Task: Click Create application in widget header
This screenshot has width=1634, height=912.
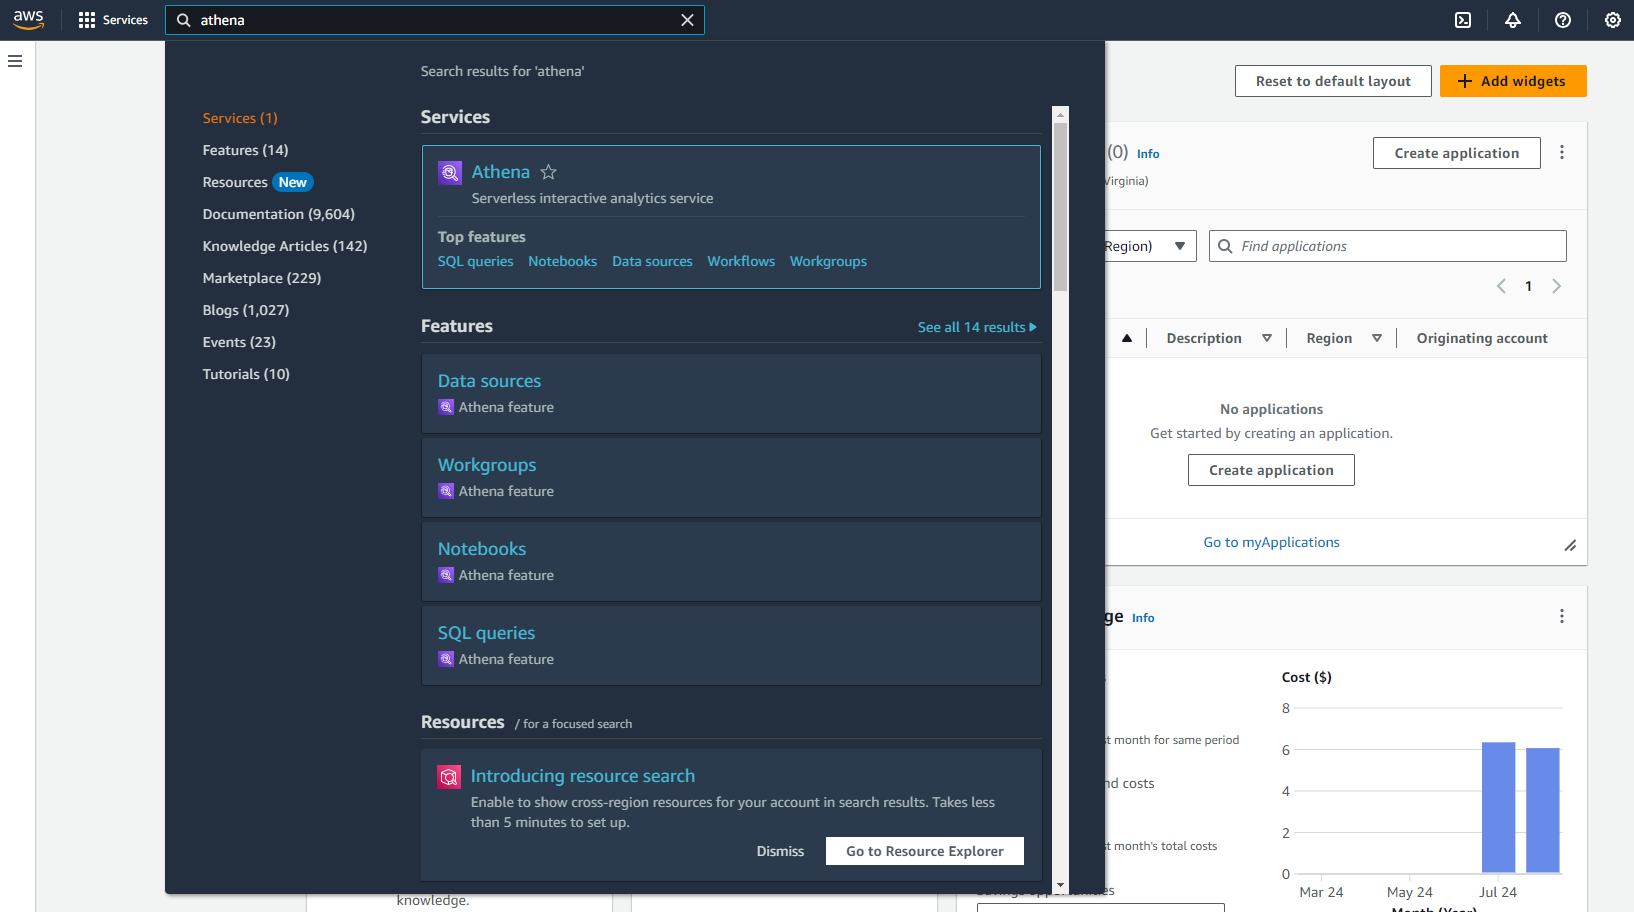Action: point(1457,153)
